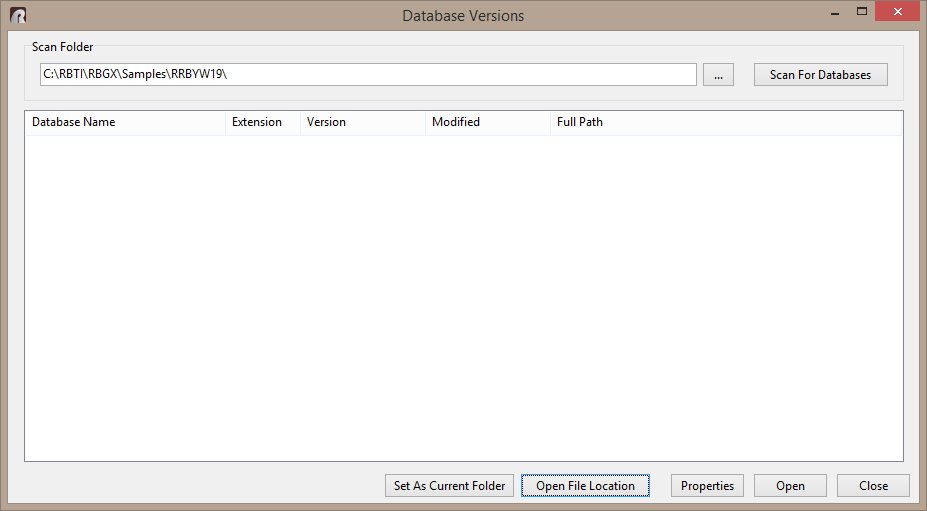This screenshot has height=511, width=927.
Task: Click the Open File Location button
Action: click(x=585, y=486)
